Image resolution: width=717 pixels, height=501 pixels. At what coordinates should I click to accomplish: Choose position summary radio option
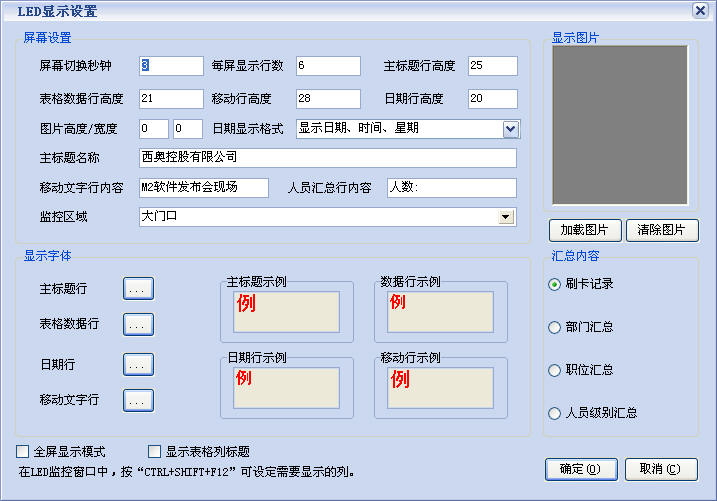point(555,370)
